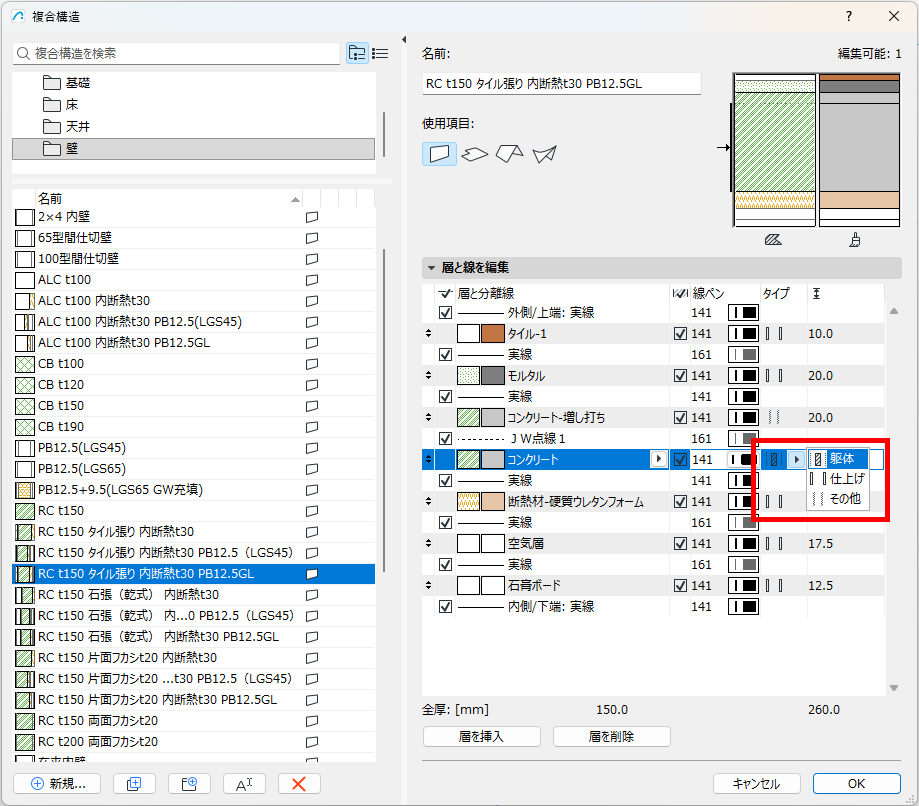Select the roof usage icon
This screenshot has height=806, width=919.
509,154
